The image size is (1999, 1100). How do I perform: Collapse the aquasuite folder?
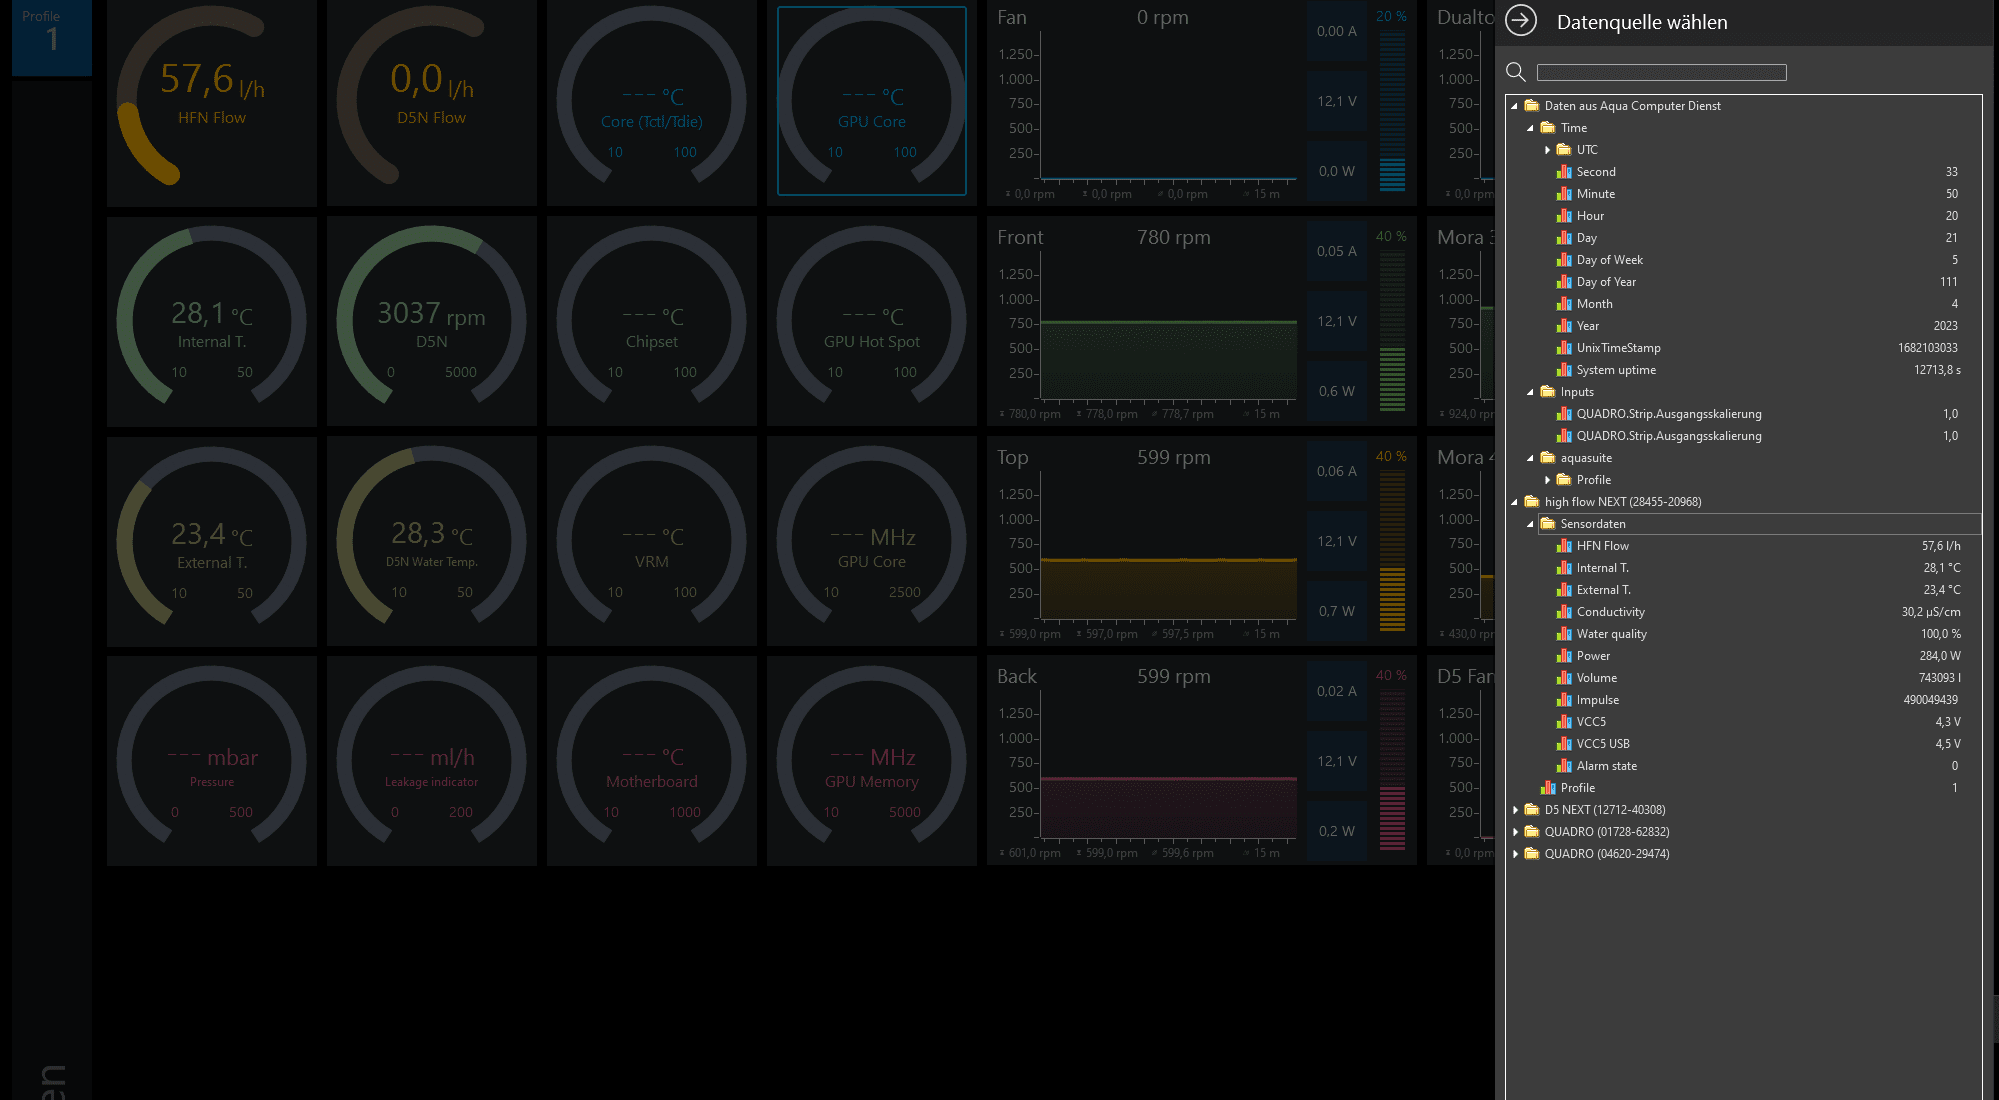1530,458
